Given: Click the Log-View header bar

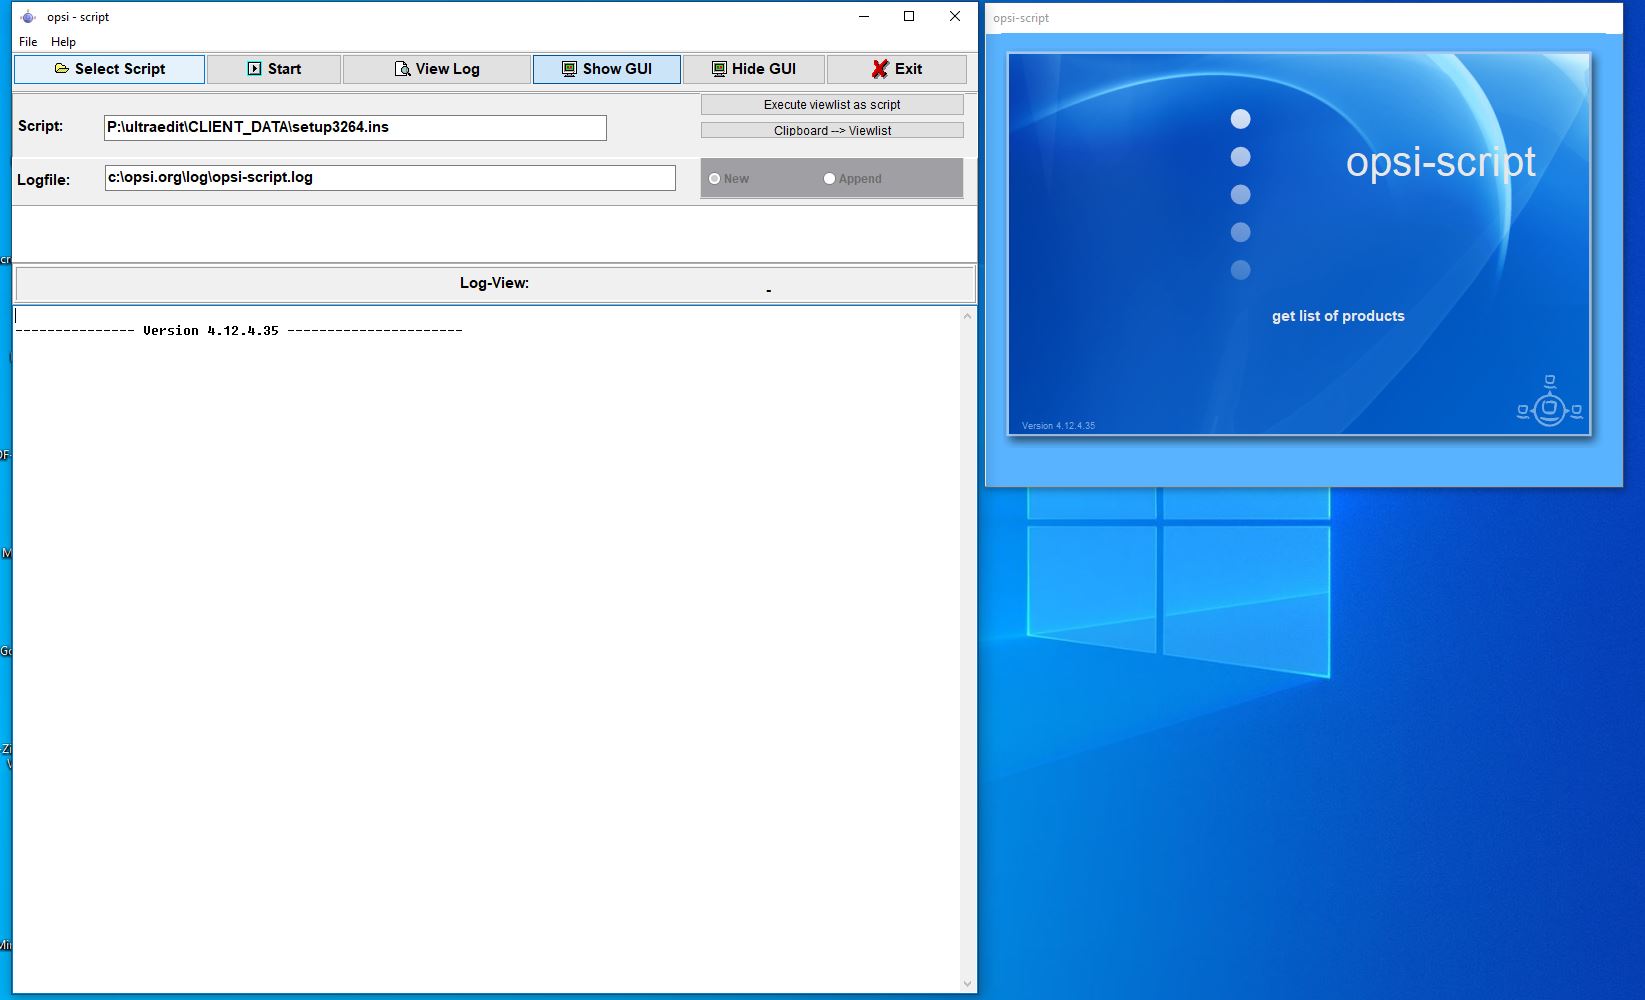Looking at the screenshot, I should (495, 284).
